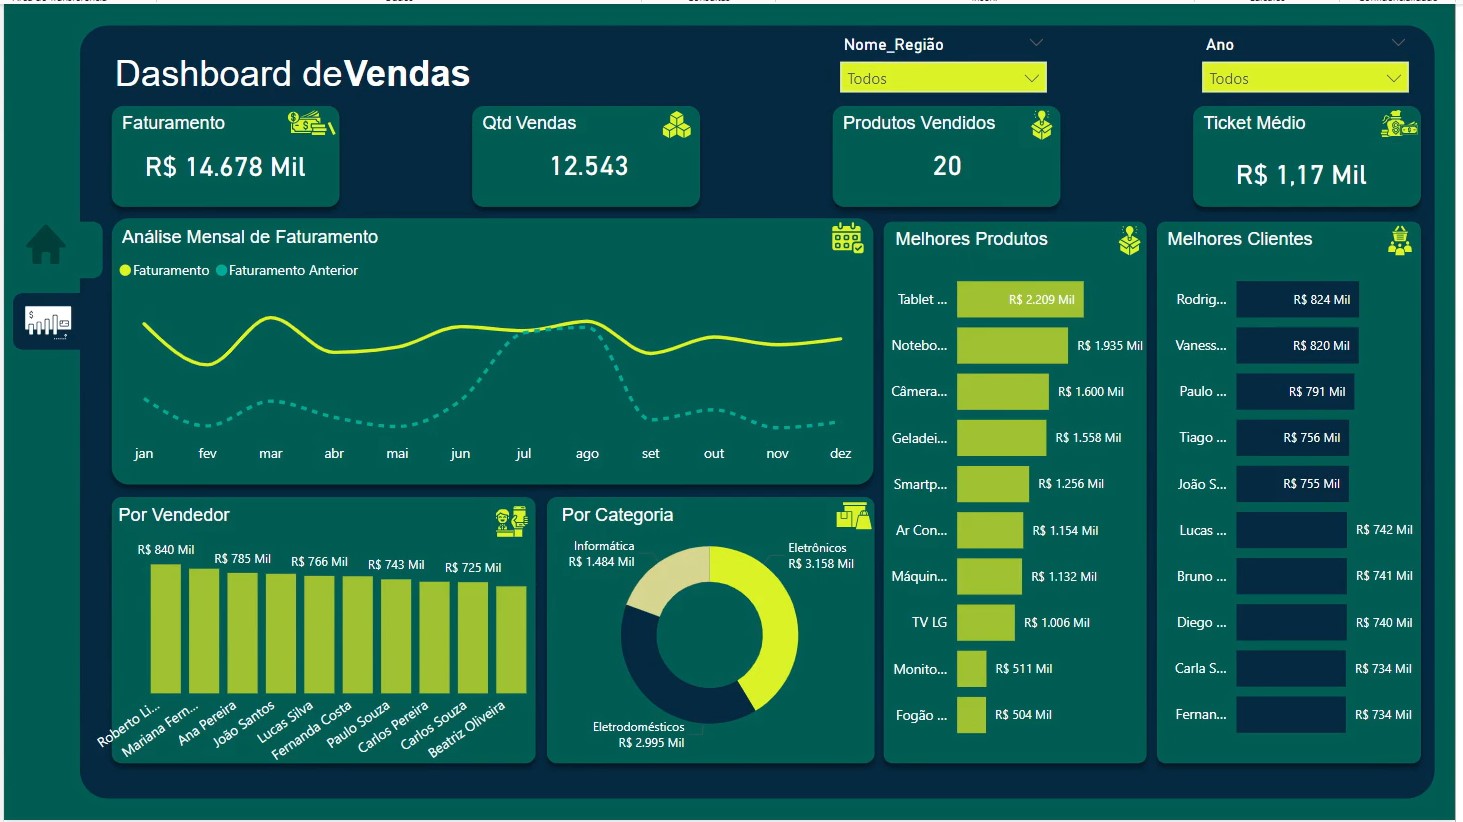Image resolution: width=1463 pixels, height=822 pixels.
Task: Toggle Faturamento Anterior legend item
Action: 287,270
